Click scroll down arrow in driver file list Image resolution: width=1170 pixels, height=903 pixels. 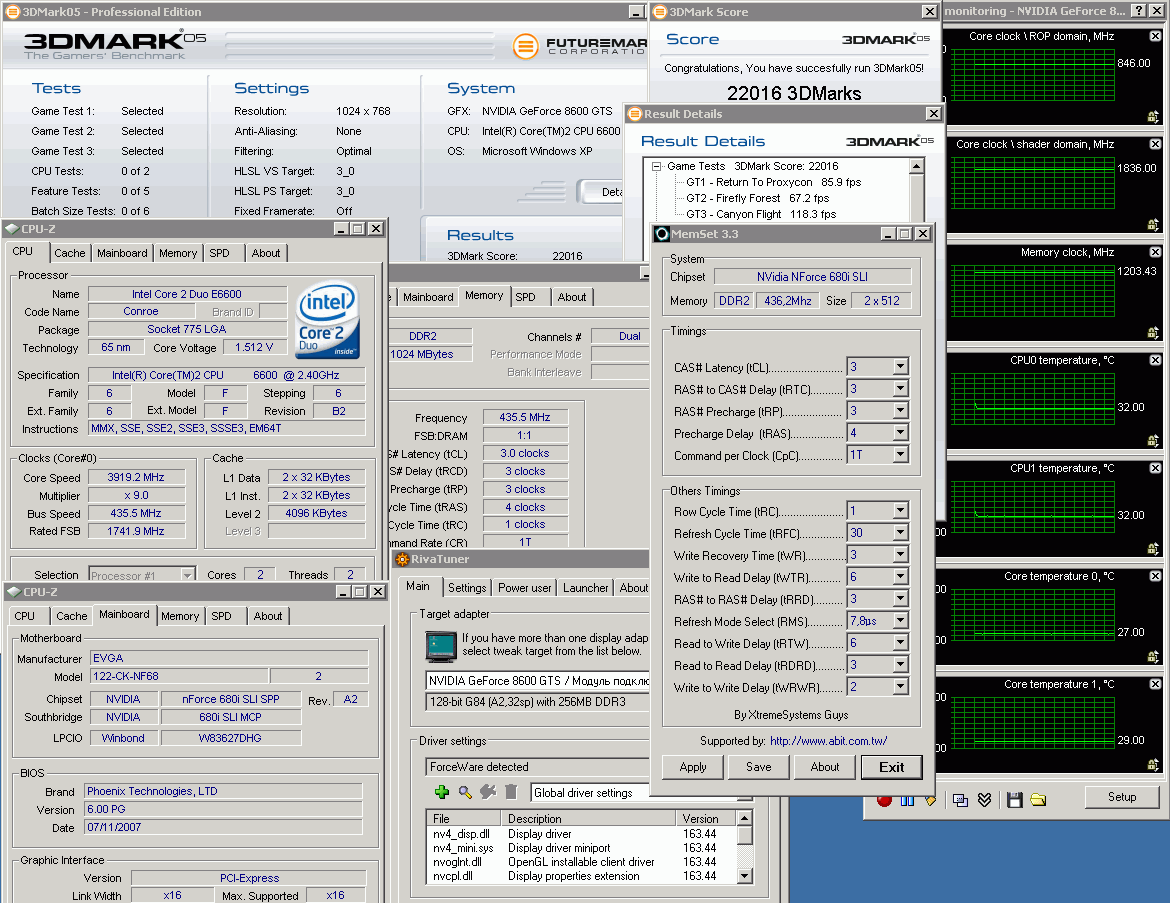pyautogui.click(x=744, y=875)
